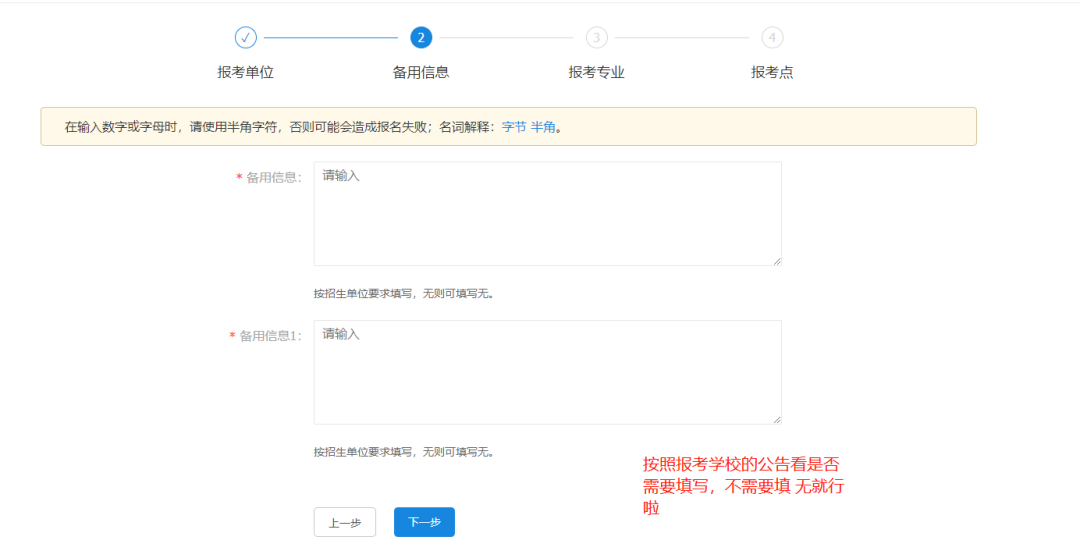This screenshot has height=558, width=1080.
Task: Click the red annotation text about 报考学校
Action: coord(742,486)
